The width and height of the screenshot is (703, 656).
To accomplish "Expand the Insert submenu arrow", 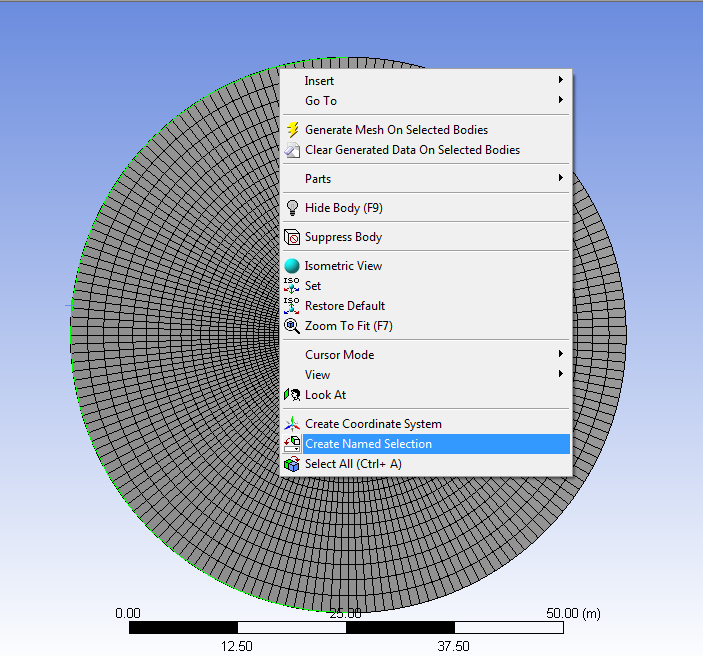I will pos(560,80).
